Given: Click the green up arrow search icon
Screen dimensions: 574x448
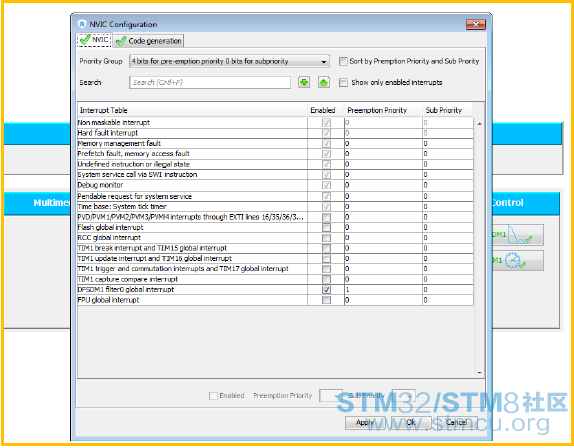Looking at the screenshot, I should pos(324,82).
